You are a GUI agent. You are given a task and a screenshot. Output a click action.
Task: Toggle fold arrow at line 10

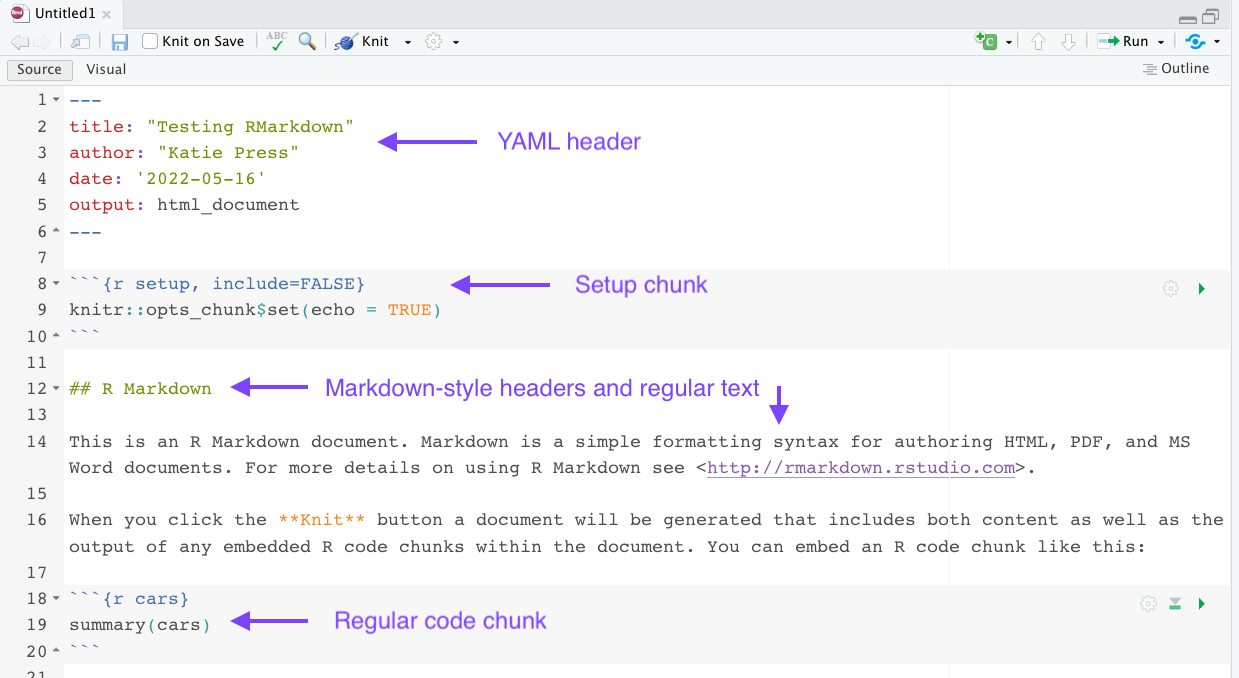(x=56, y=336)
